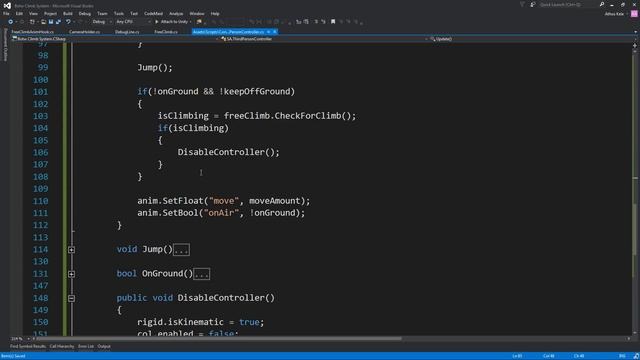Switch to the CameraHolder.cs tab

(x=84, y=32)
